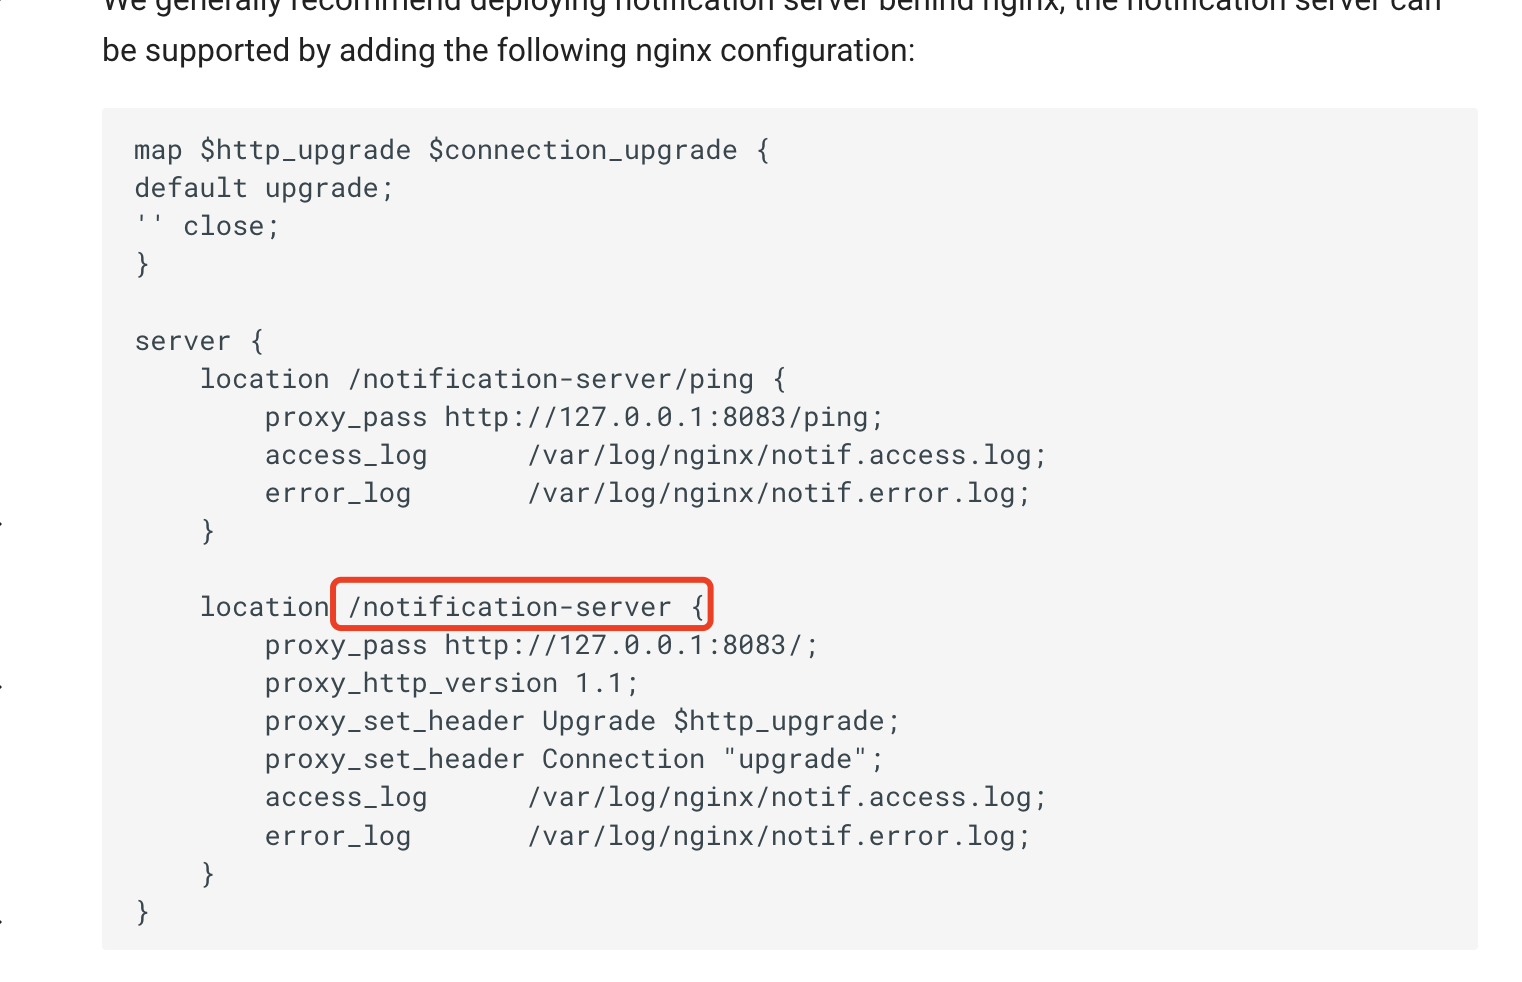Click the closing brace of the map block

pyautogui.click(x=142, y=264)
